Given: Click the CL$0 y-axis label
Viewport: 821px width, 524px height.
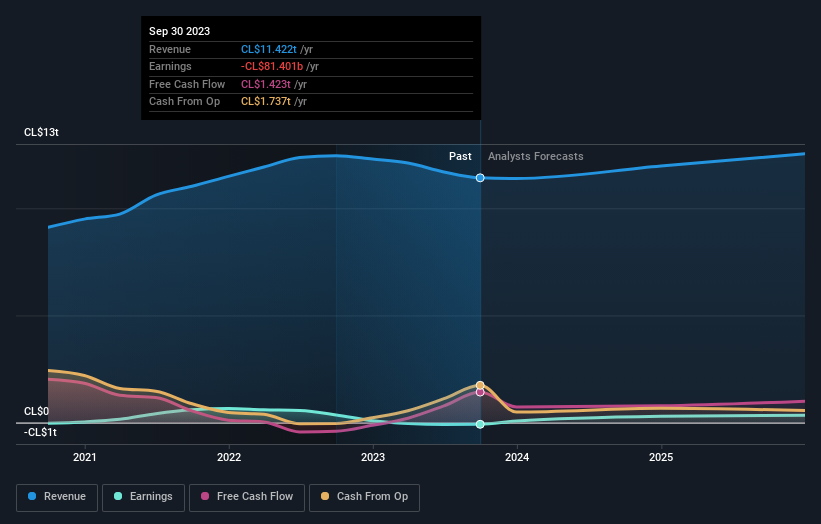Looking at the screenshot, I should pyautogui.click(x=36, y=411).
